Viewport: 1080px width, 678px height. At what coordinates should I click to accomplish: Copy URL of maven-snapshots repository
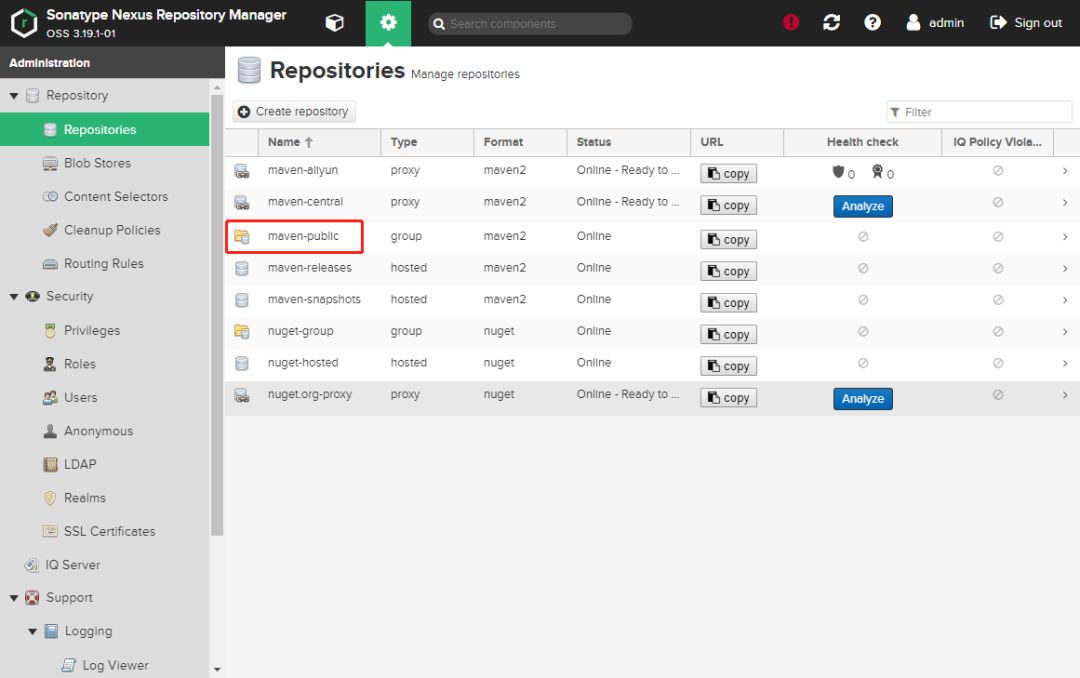click(729, 303)
